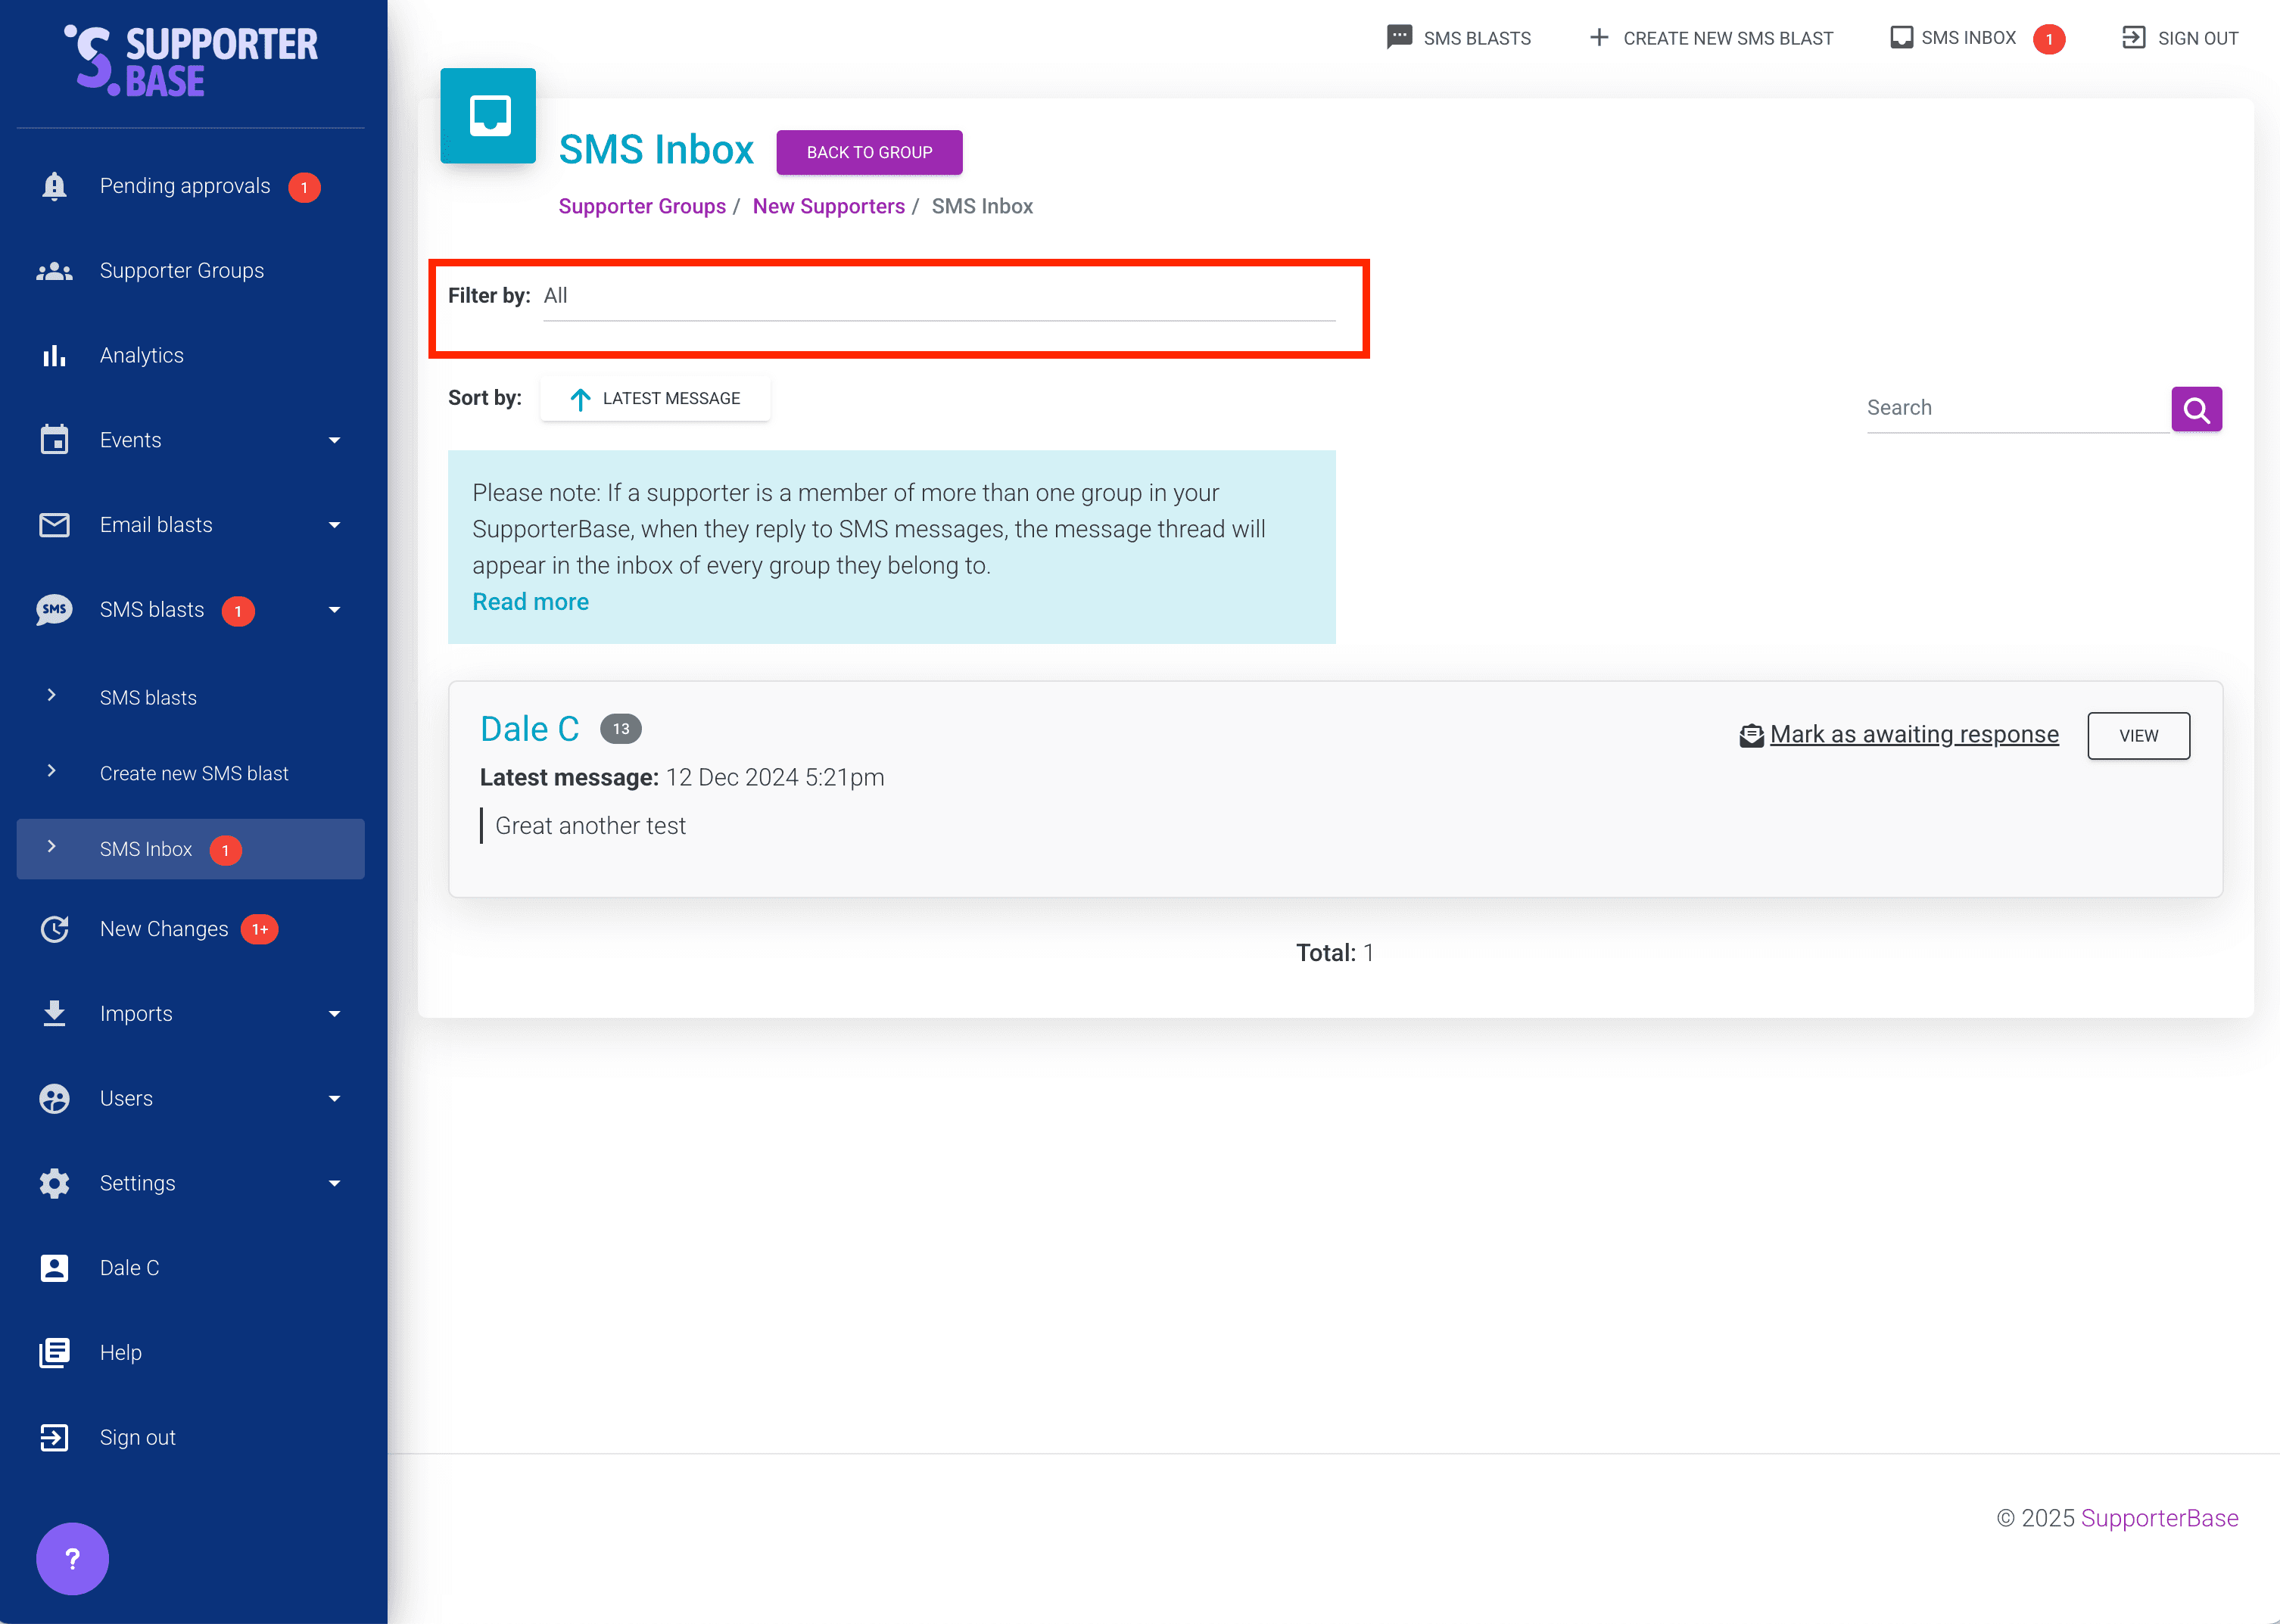Open the Filter by All dropdown
Viewport: 2280px width, 1624px height.
click(x=938, y=297)
